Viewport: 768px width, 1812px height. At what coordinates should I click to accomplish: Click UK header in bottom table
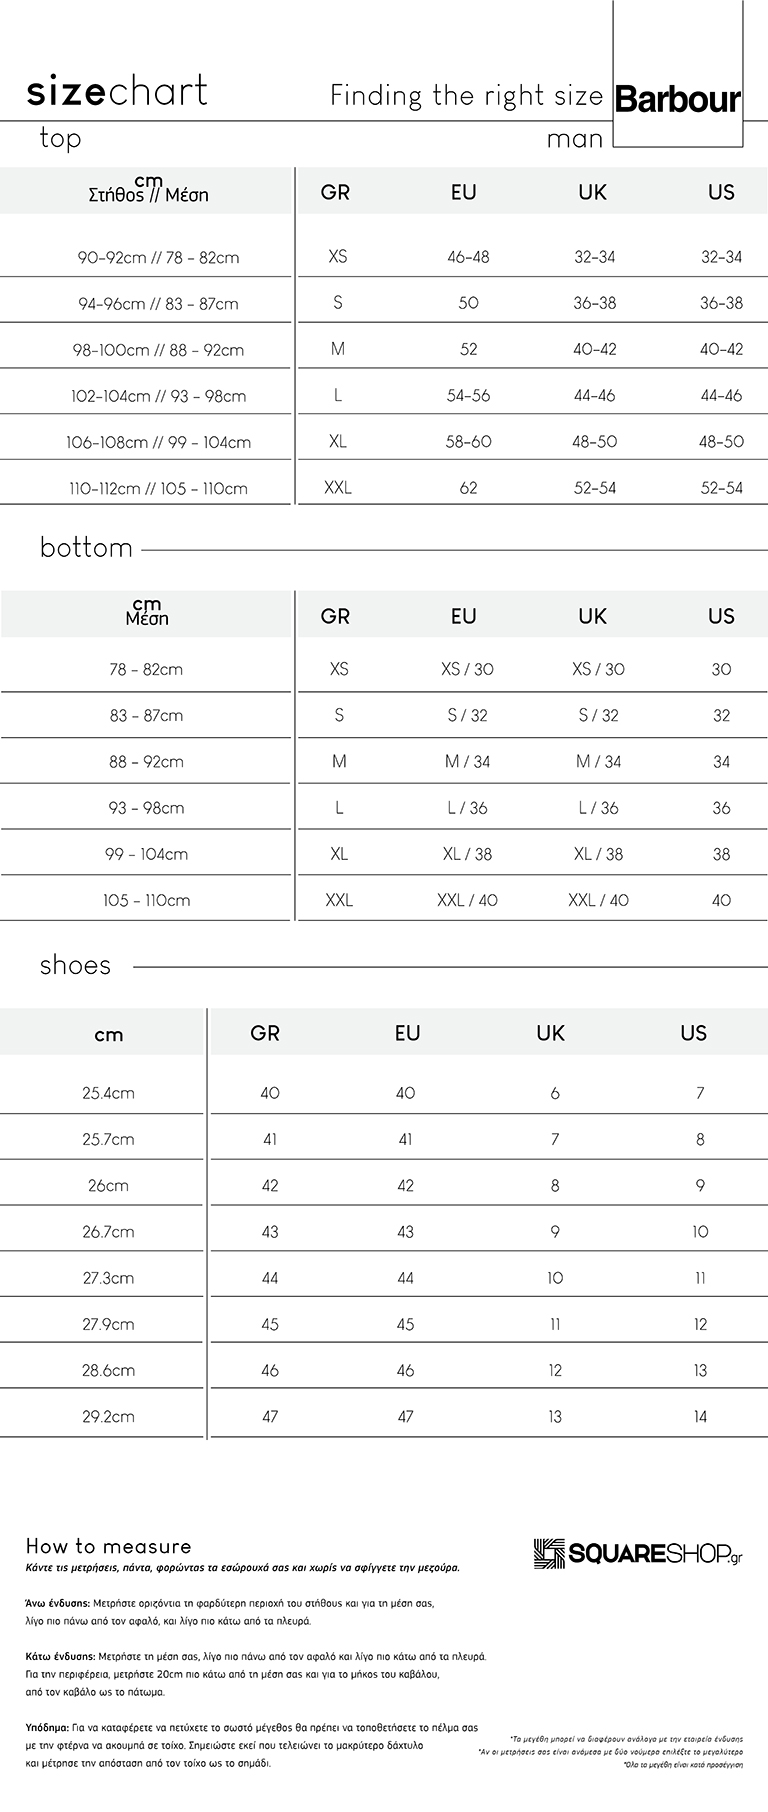(x=592, y=616)
